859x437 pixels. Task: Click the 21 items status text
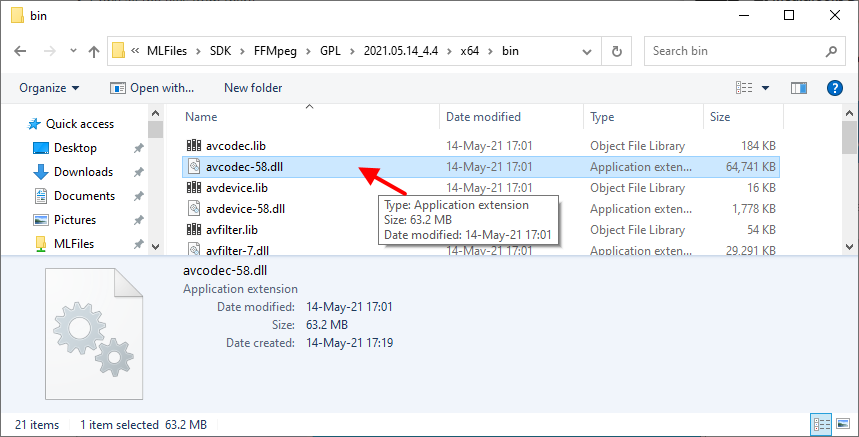(x=37, y=424)
